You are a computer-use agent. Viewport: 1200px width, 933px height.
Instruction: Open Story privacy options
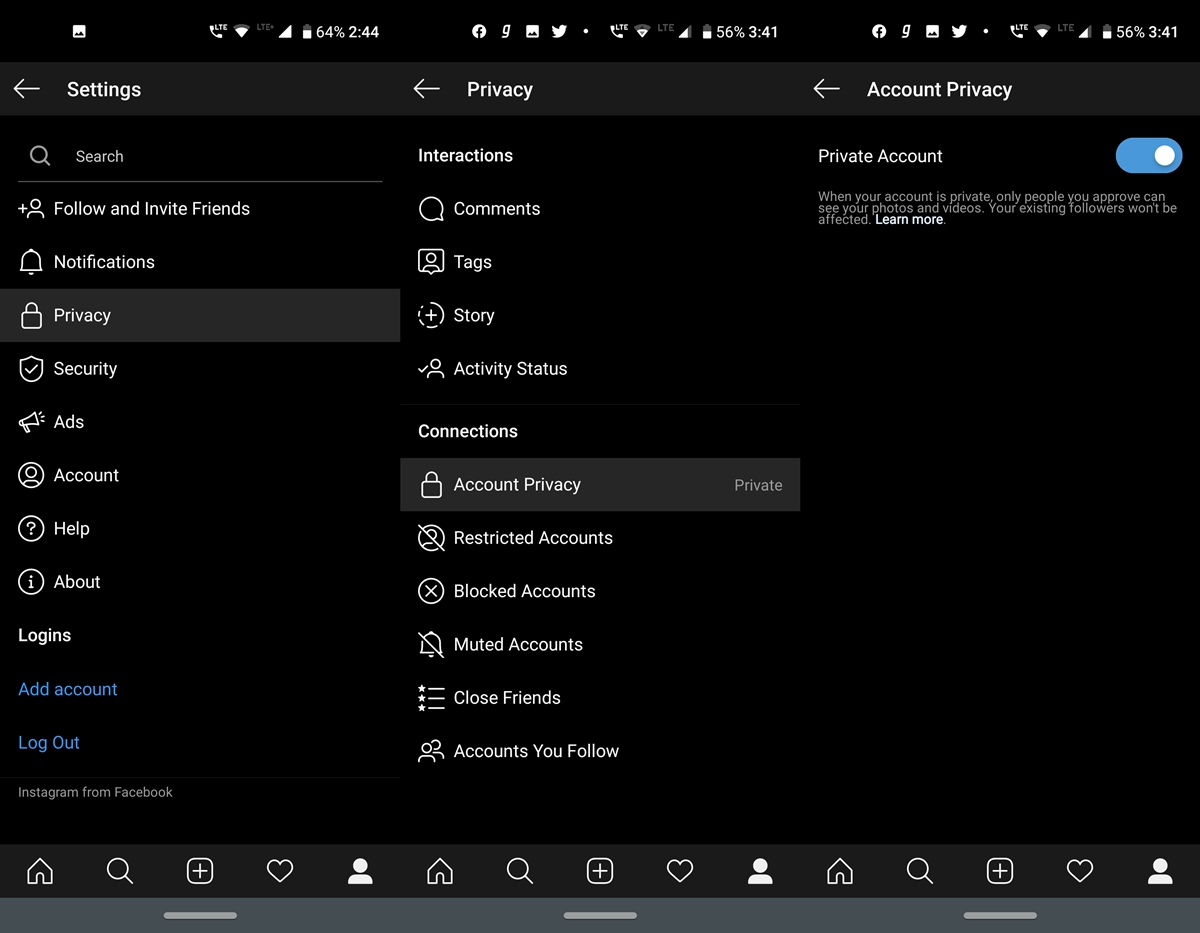pos(600,315)
